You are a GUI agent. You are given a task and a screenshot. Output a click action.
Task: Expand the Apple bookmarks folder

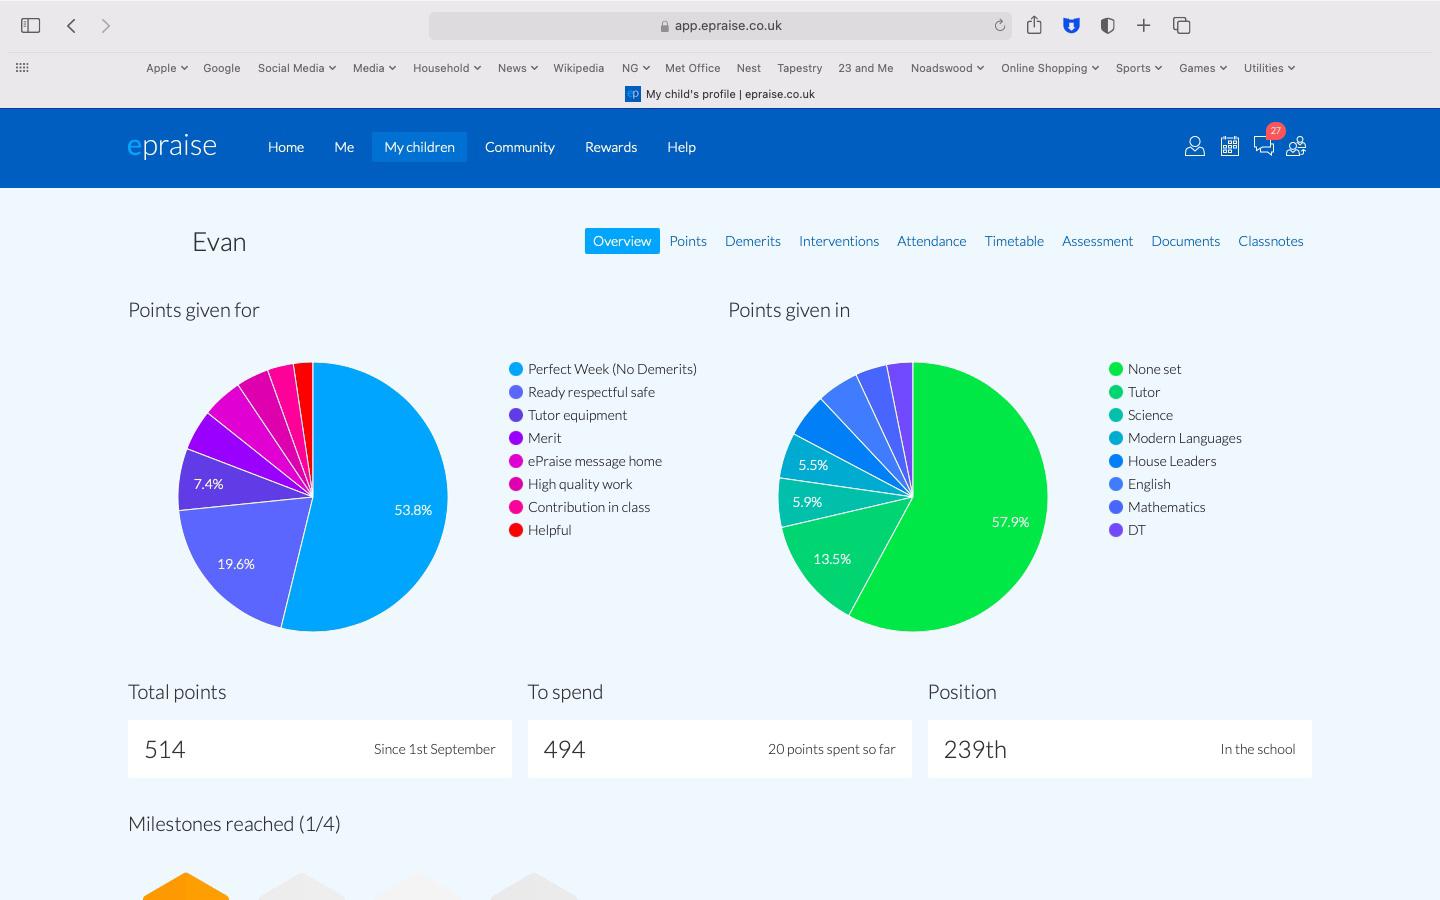(x=167, y=68)
